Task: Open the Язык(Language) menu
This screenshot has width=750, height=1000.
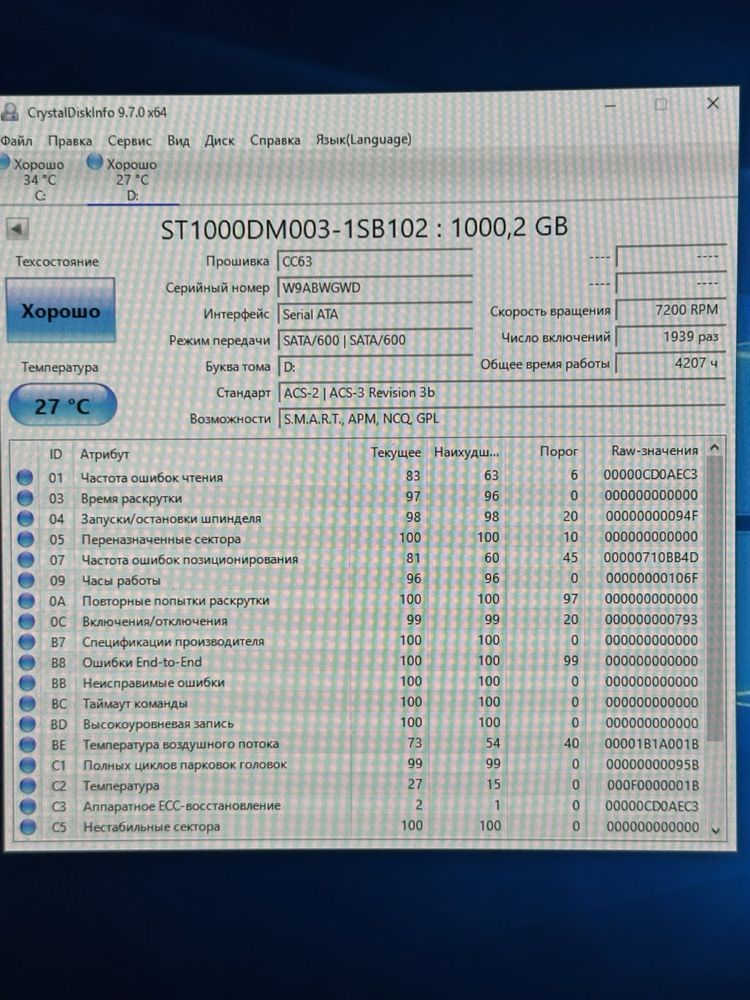Action: (364, 139)
